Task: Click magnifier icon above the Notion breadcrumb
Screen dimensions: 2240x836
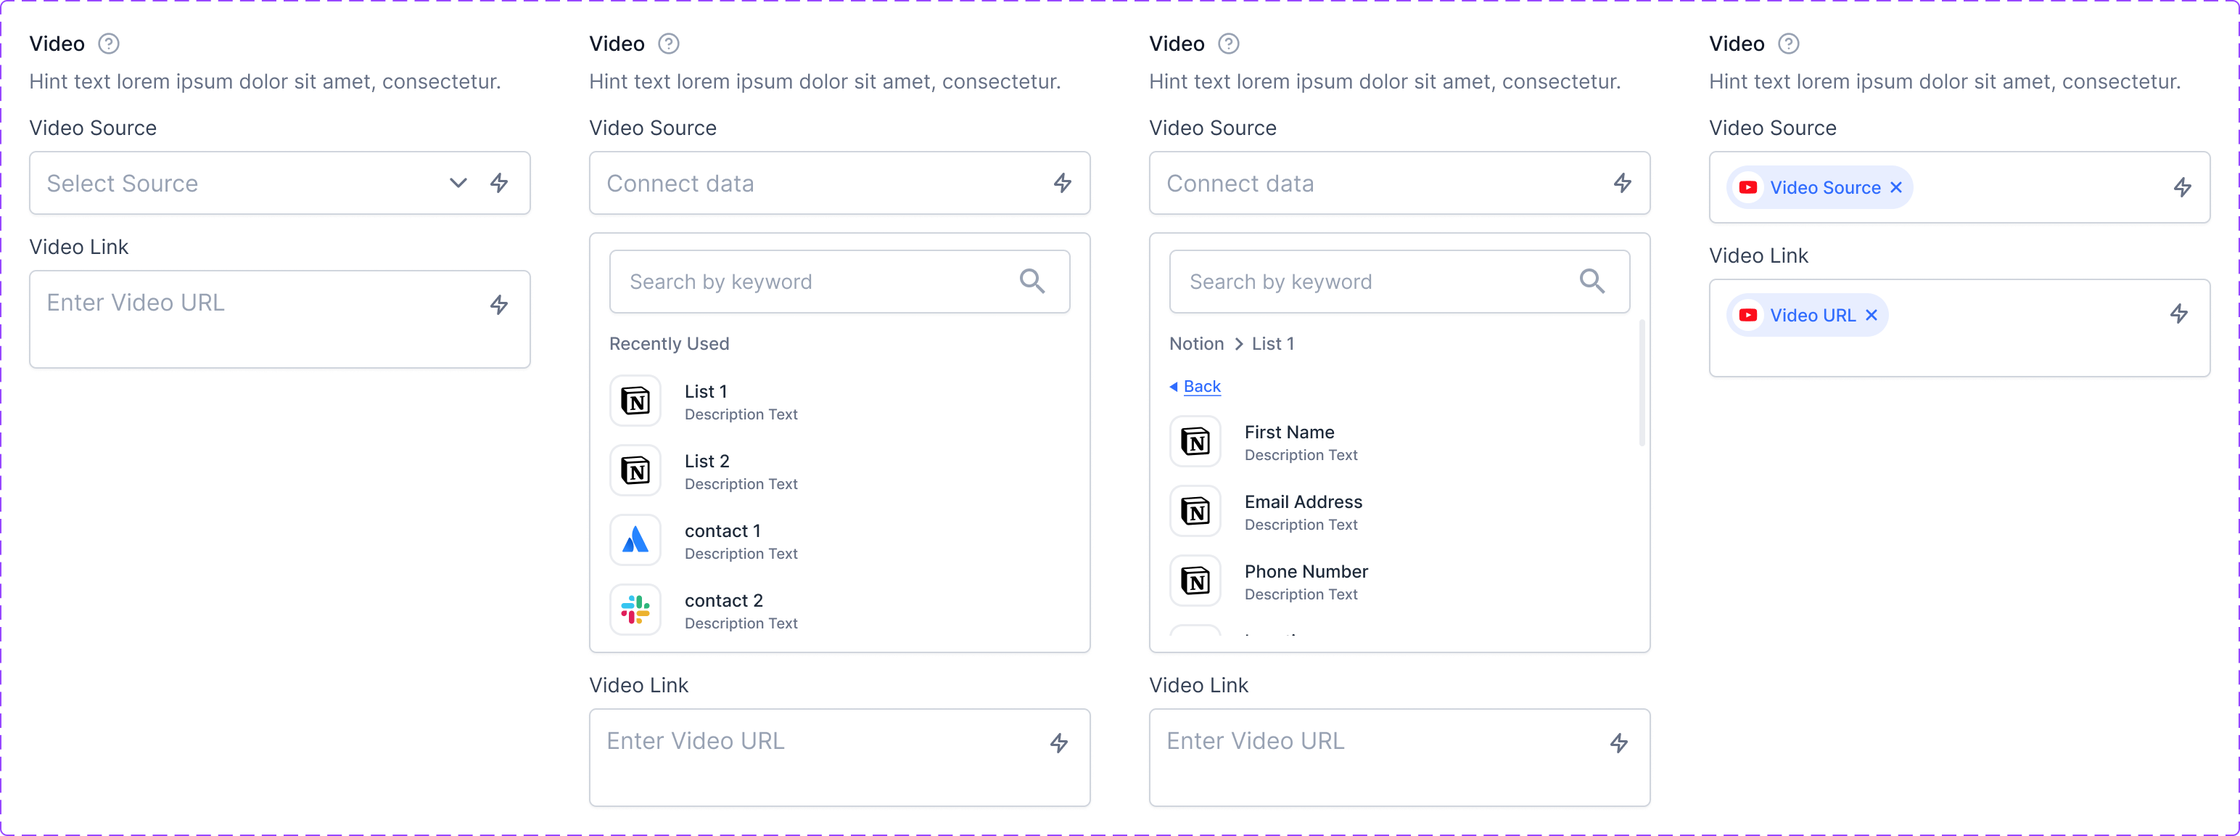Action: tap(1593, 282)
